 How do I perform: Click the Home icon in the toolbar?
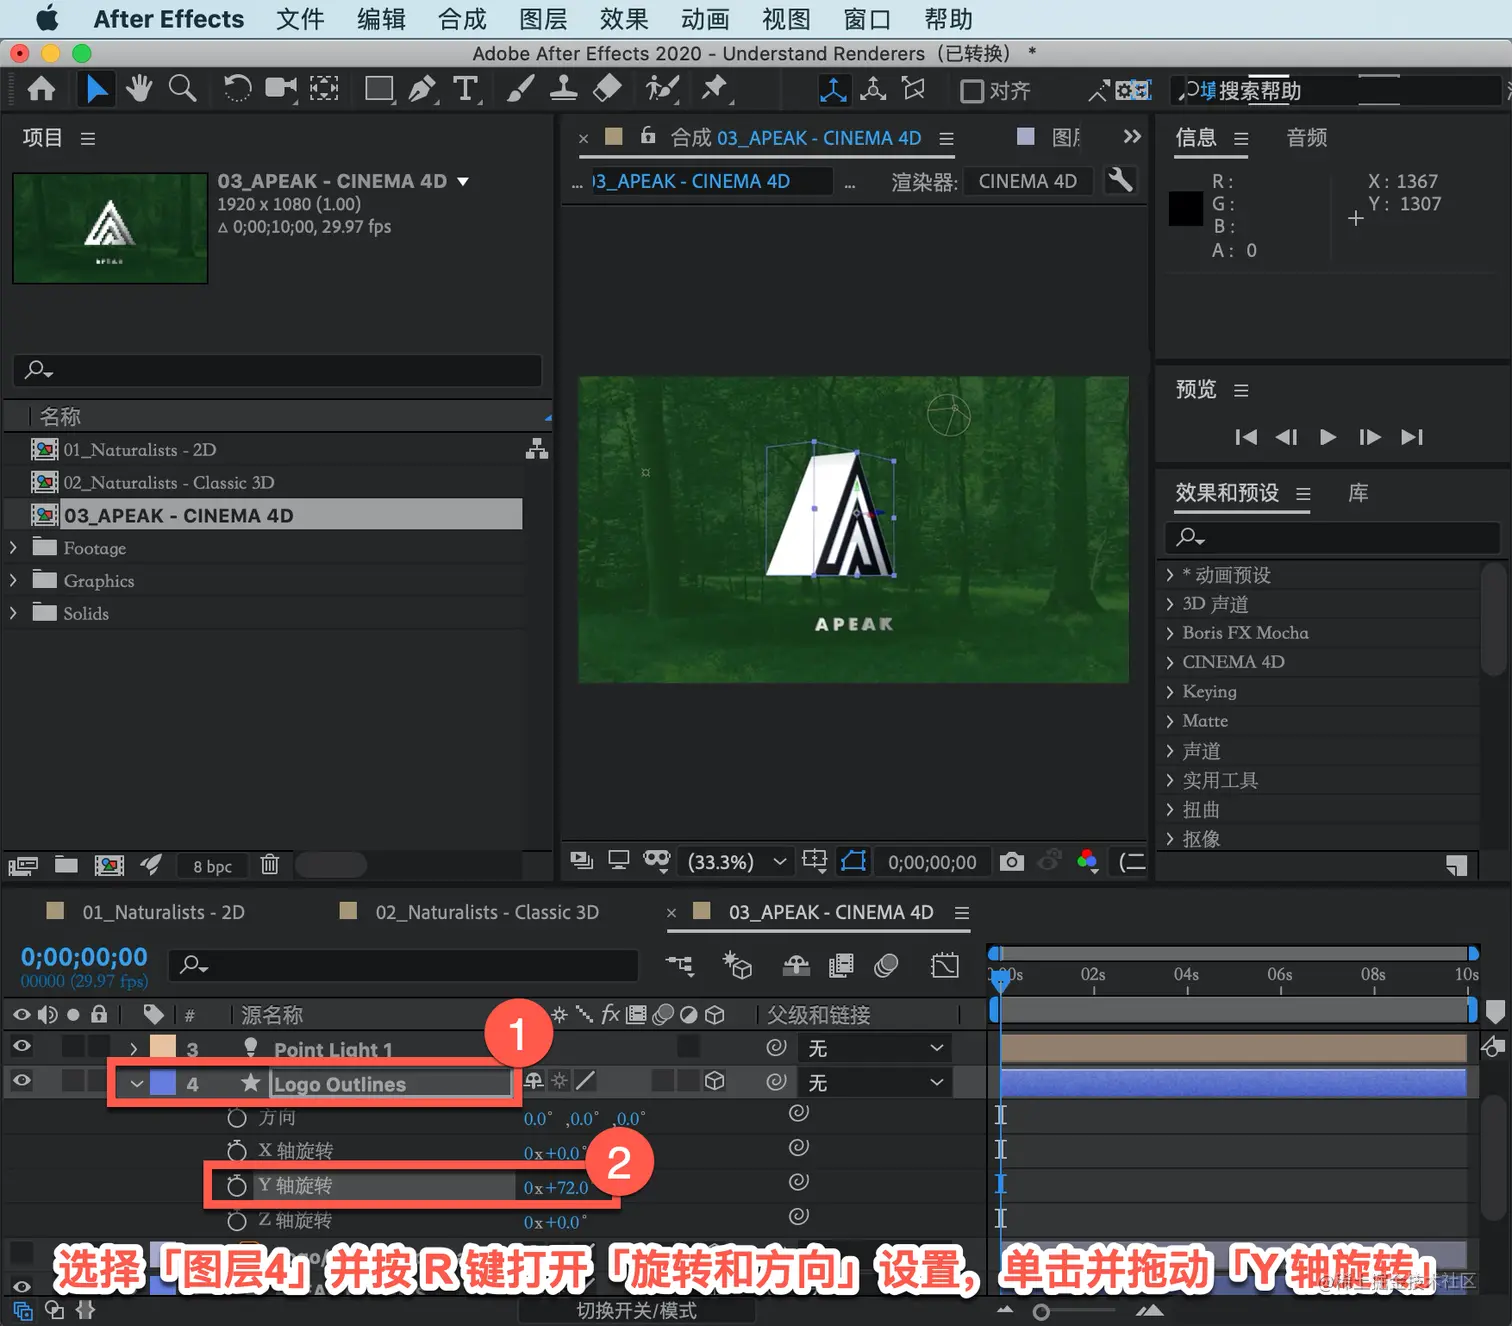point(41,89)
